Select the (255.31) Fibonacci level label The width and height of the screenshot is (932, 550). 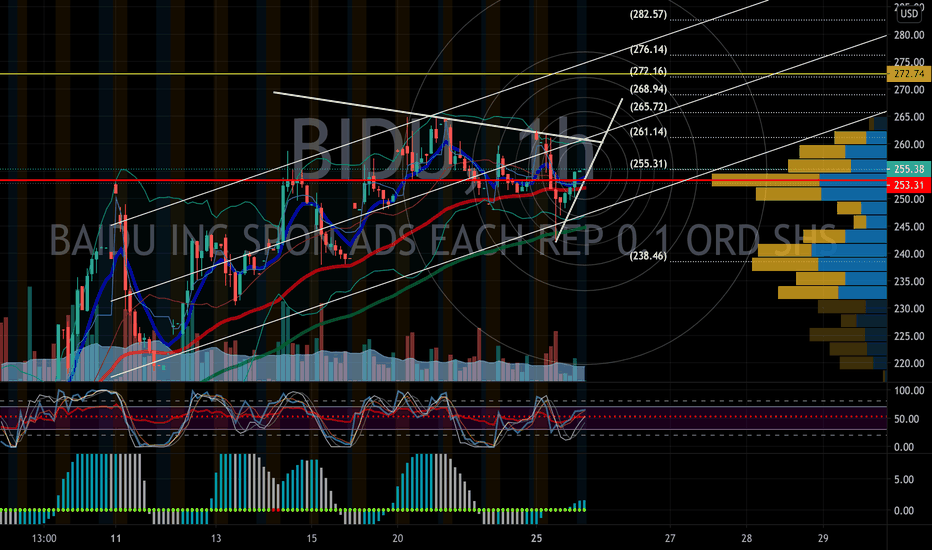pos(648,164)
